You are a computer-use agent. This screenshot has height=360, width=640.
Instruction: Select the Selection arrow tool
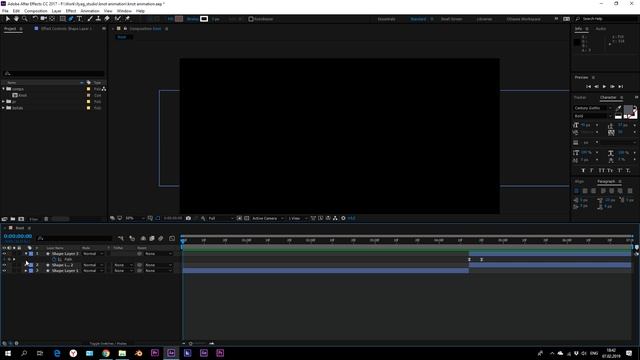coord(8,19)
